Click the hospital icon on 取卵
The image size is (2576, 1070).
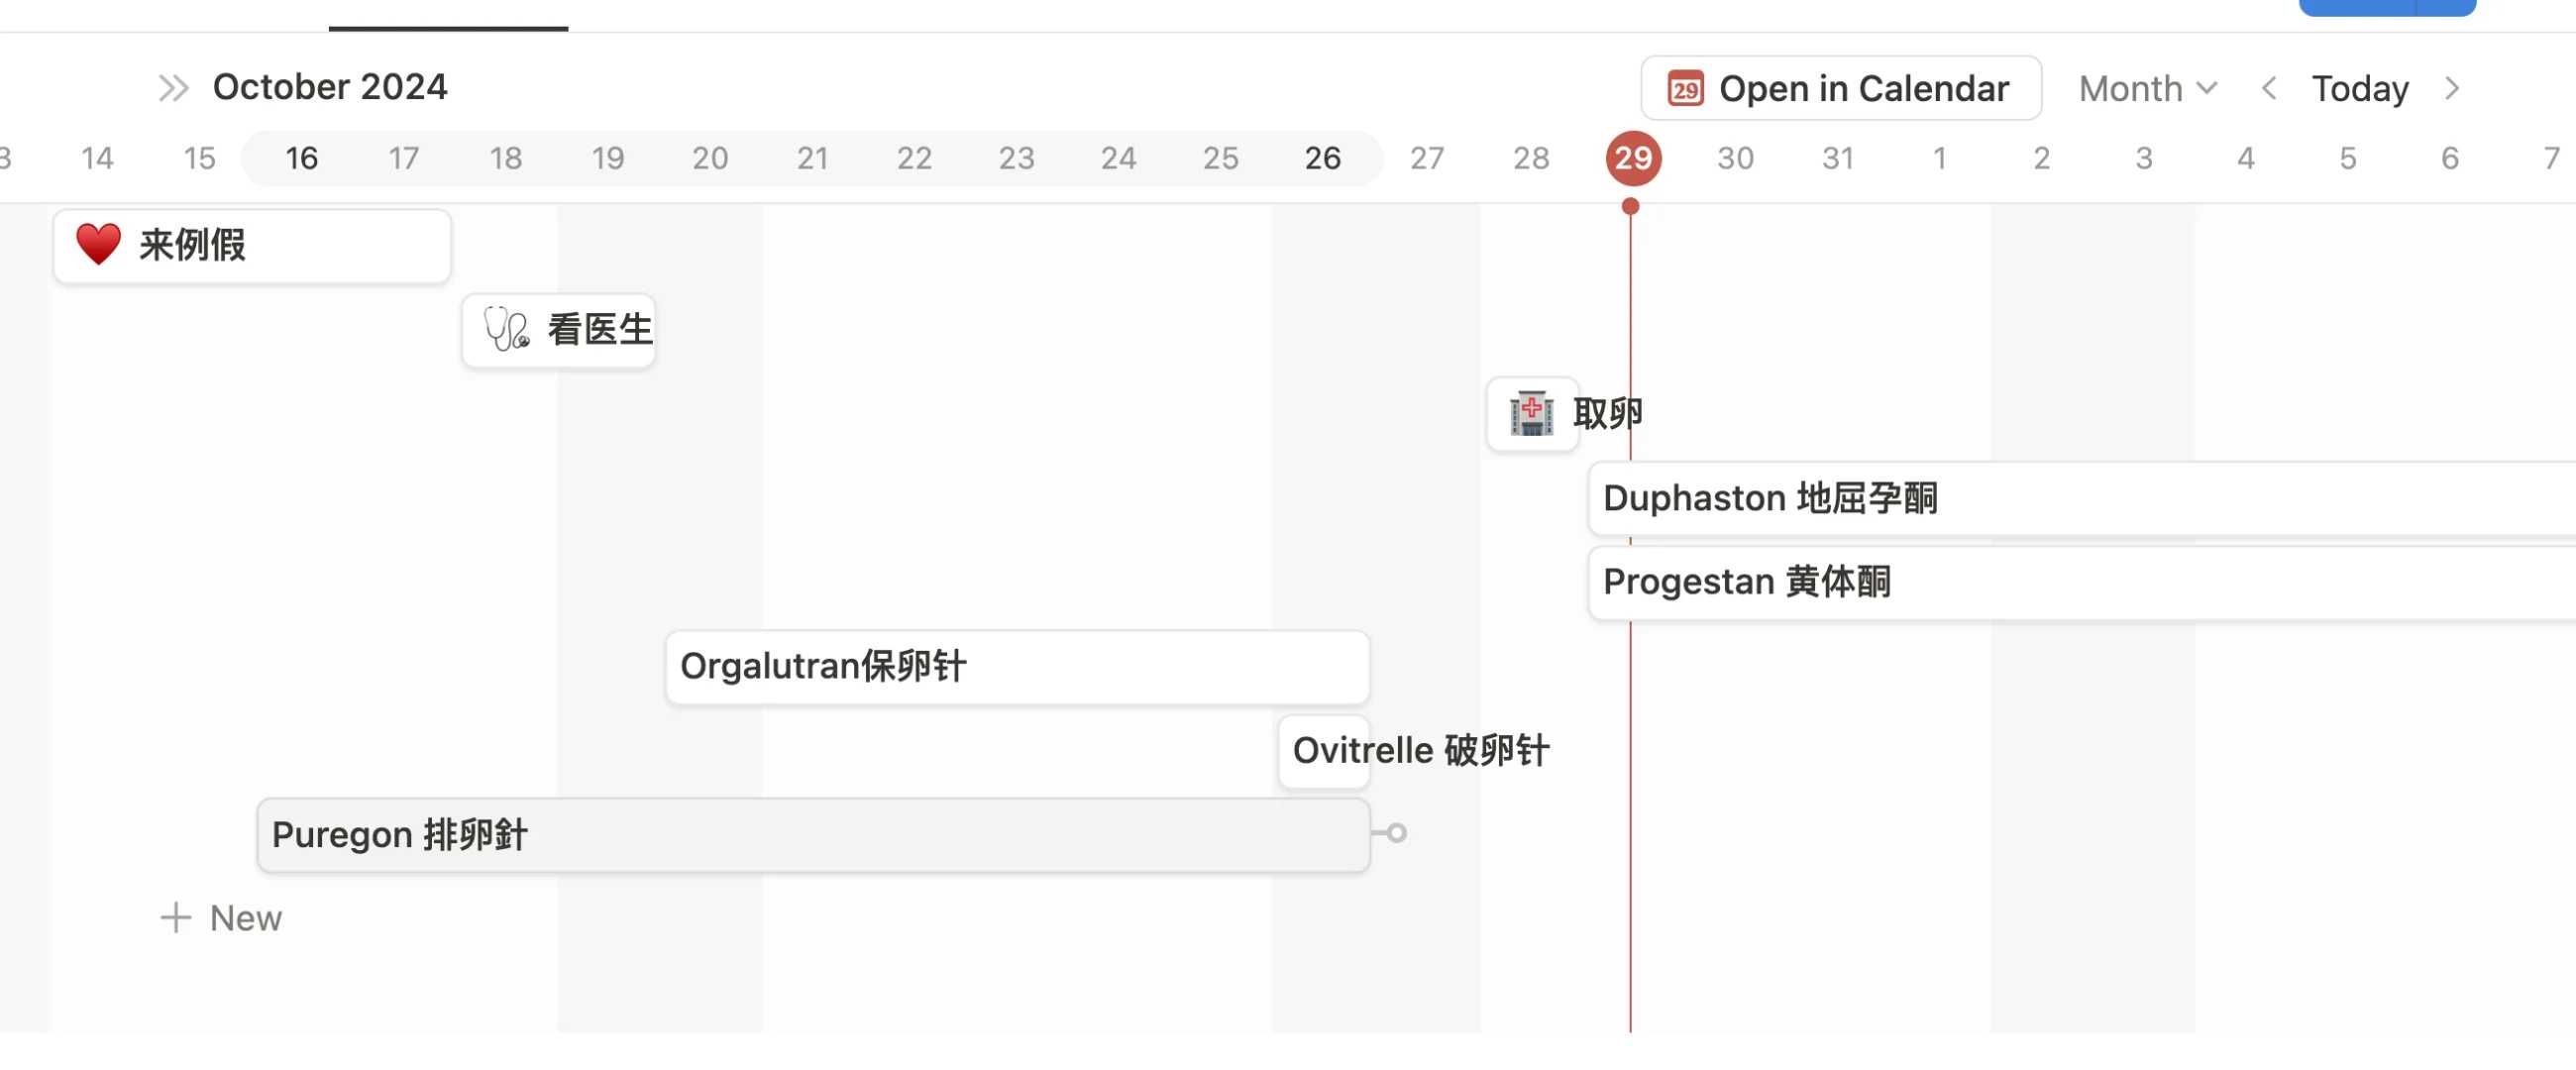click(x=1531, y=413)
